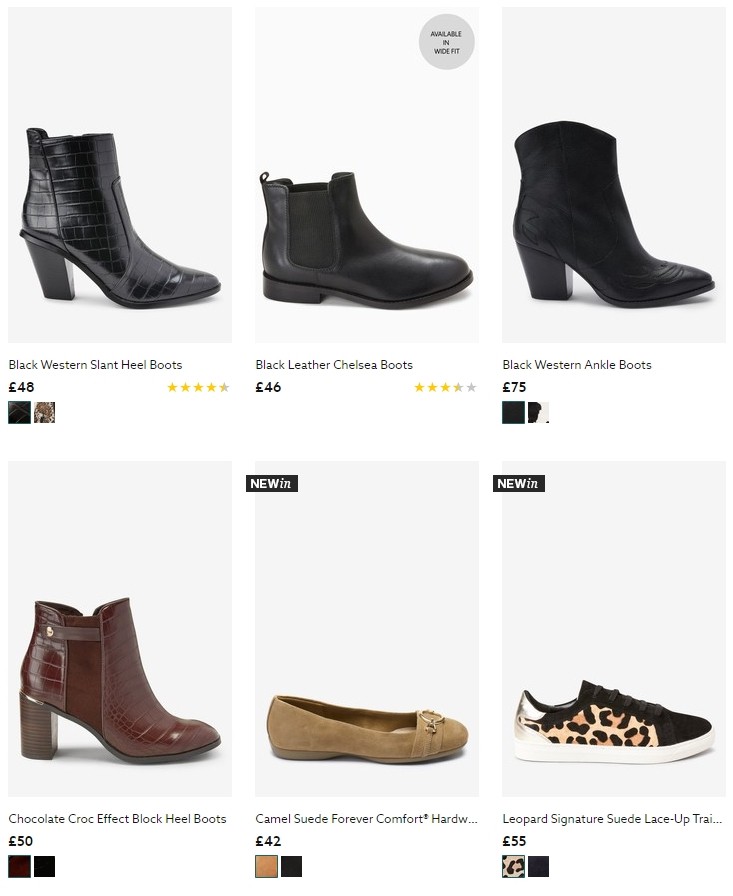This screenshot has height=896, width=733.
Task: Select the camel swatch under the suede flats
Action: coord(265,866)
